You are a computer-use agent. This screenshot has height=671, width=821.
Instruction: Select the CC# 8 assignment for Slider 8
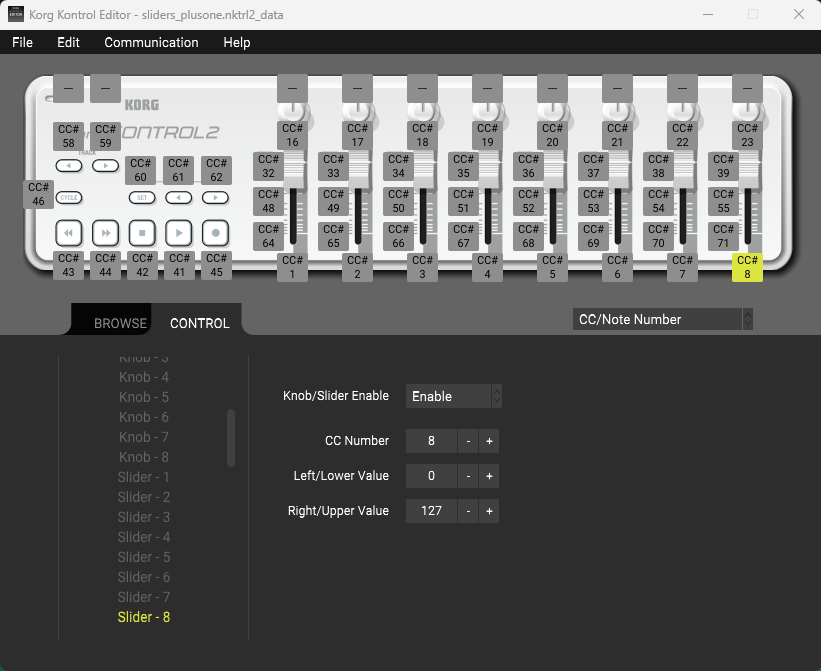click(x=746, y=267)
